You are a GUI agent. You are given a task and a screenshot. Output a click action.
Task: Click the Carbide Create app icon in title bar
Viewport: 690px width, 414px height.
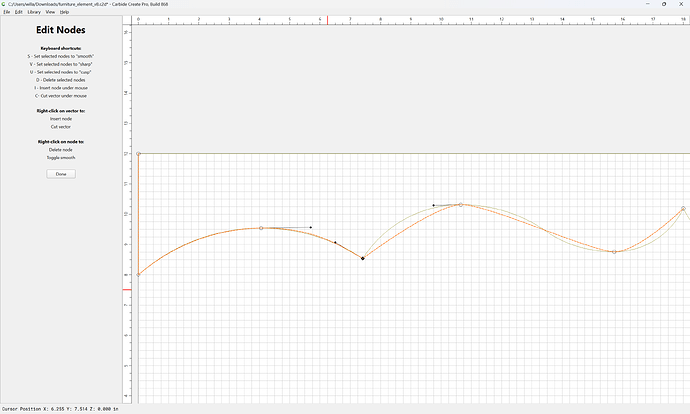[x=4, y=4]
